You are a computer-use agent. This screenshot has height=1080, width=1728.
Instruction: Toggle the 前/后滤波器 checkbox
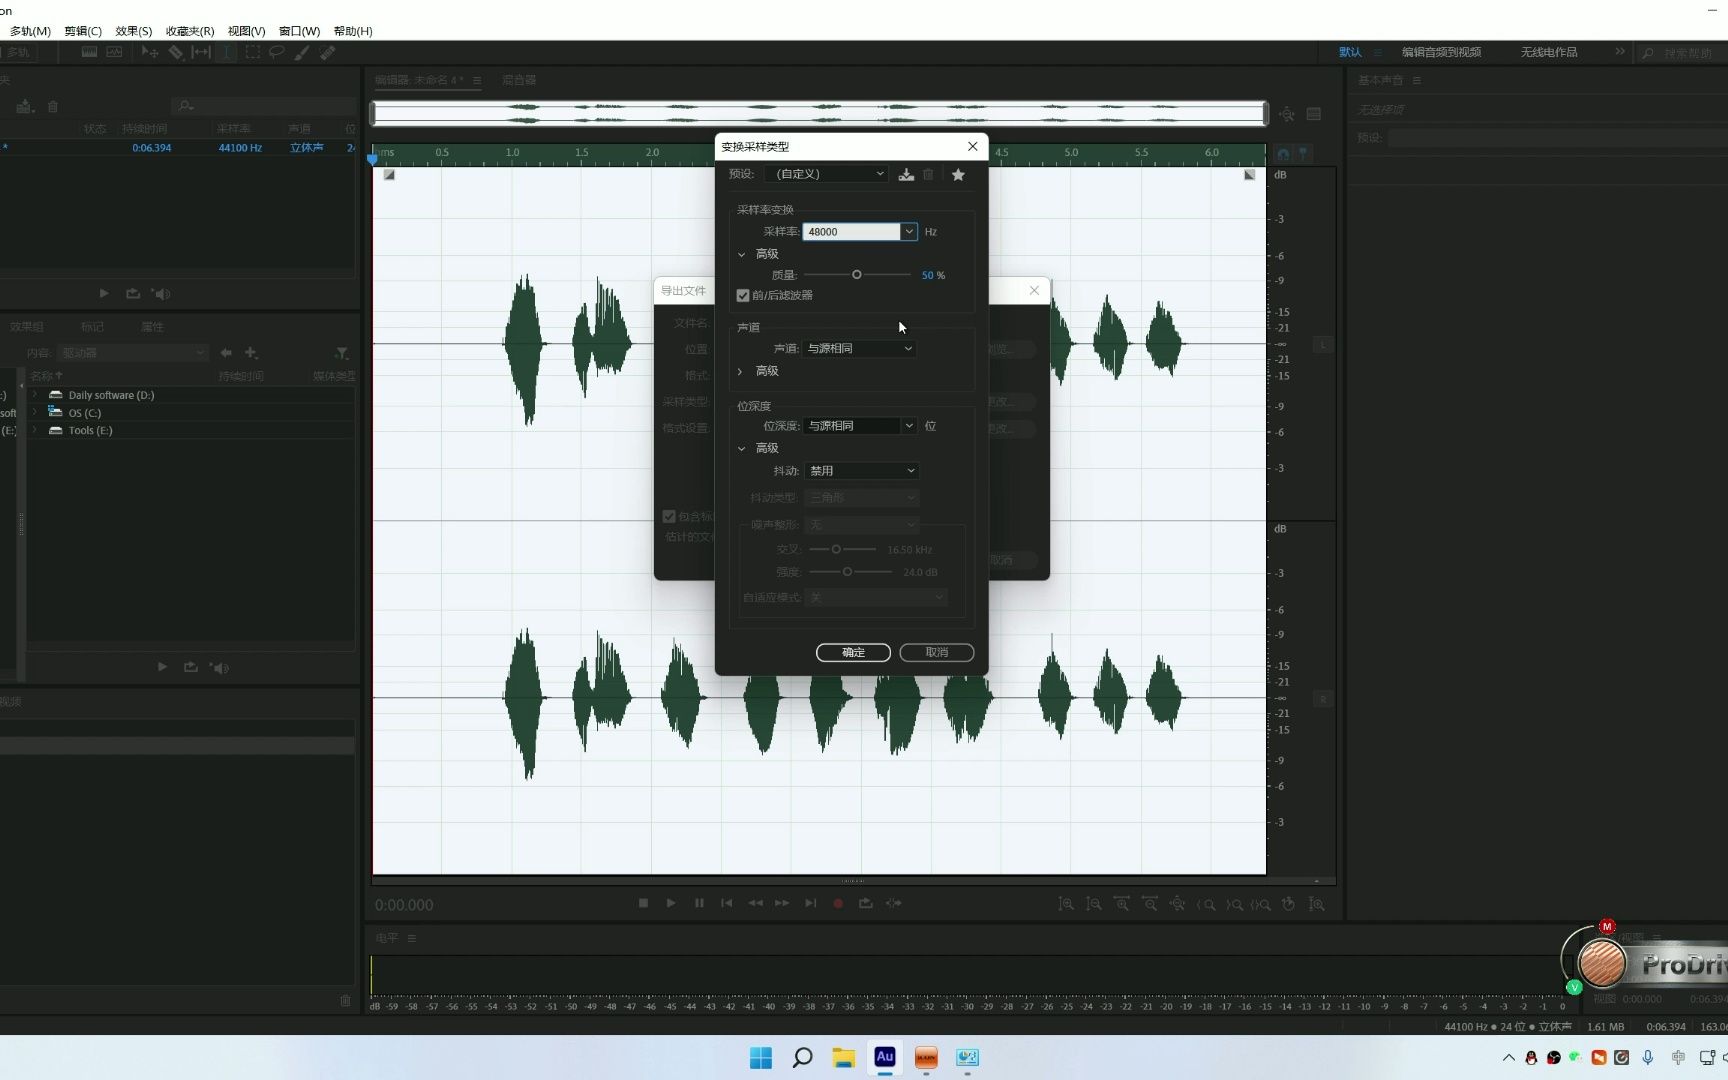coord(743,296)
